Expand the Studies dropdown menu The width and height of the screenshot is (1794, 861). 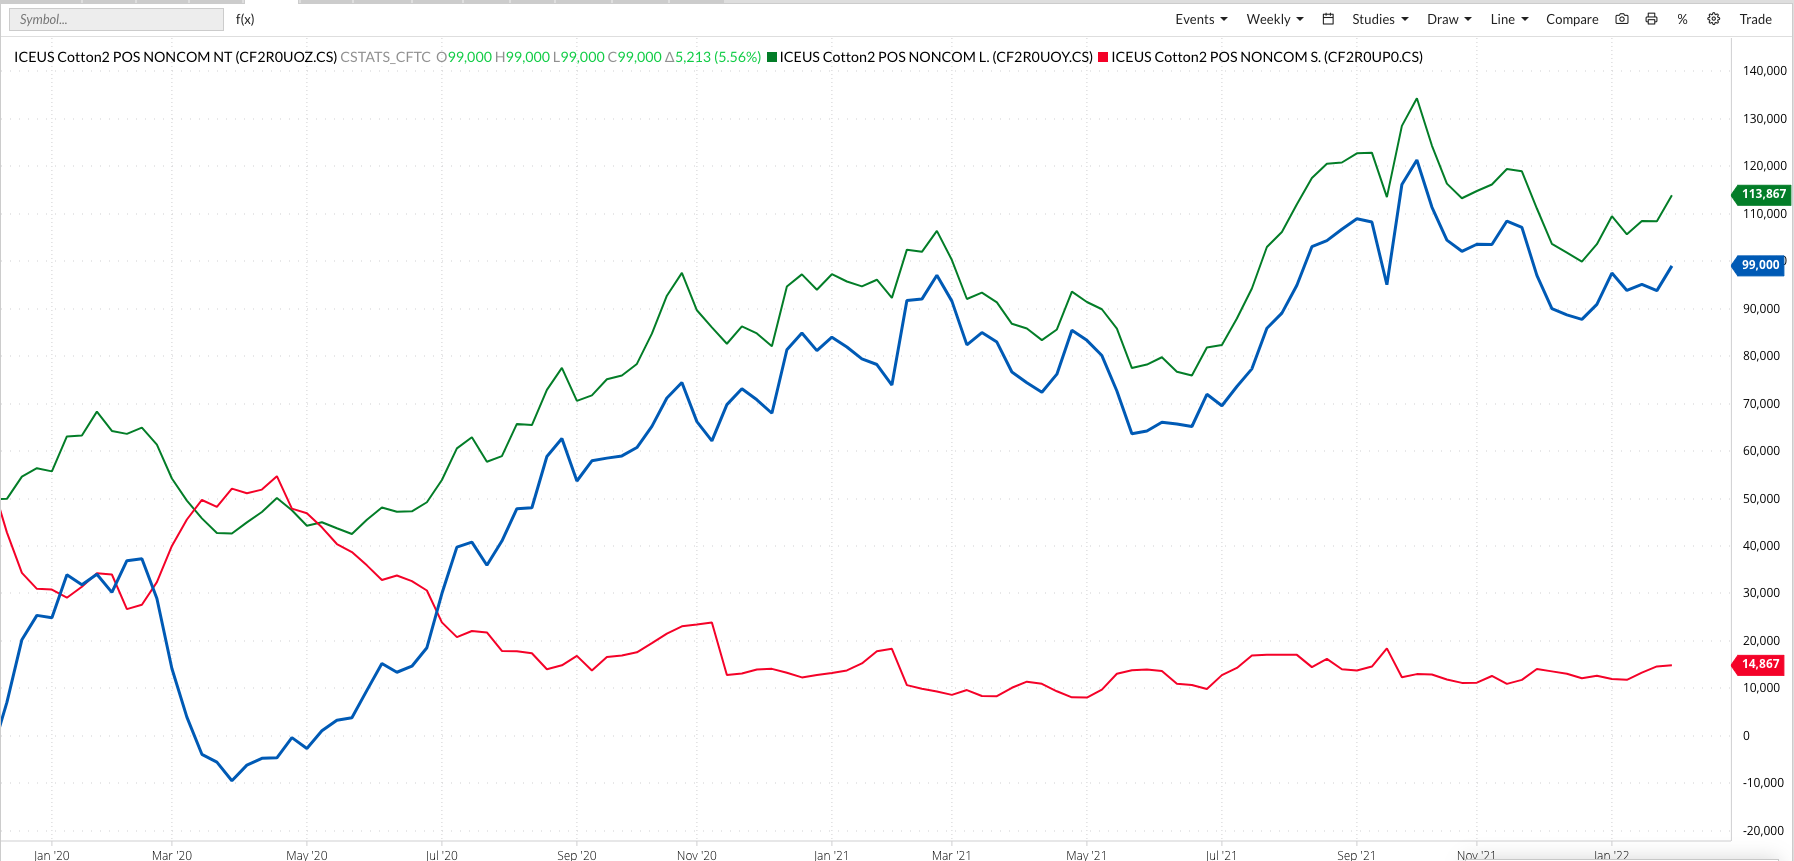click(1379, 19)
